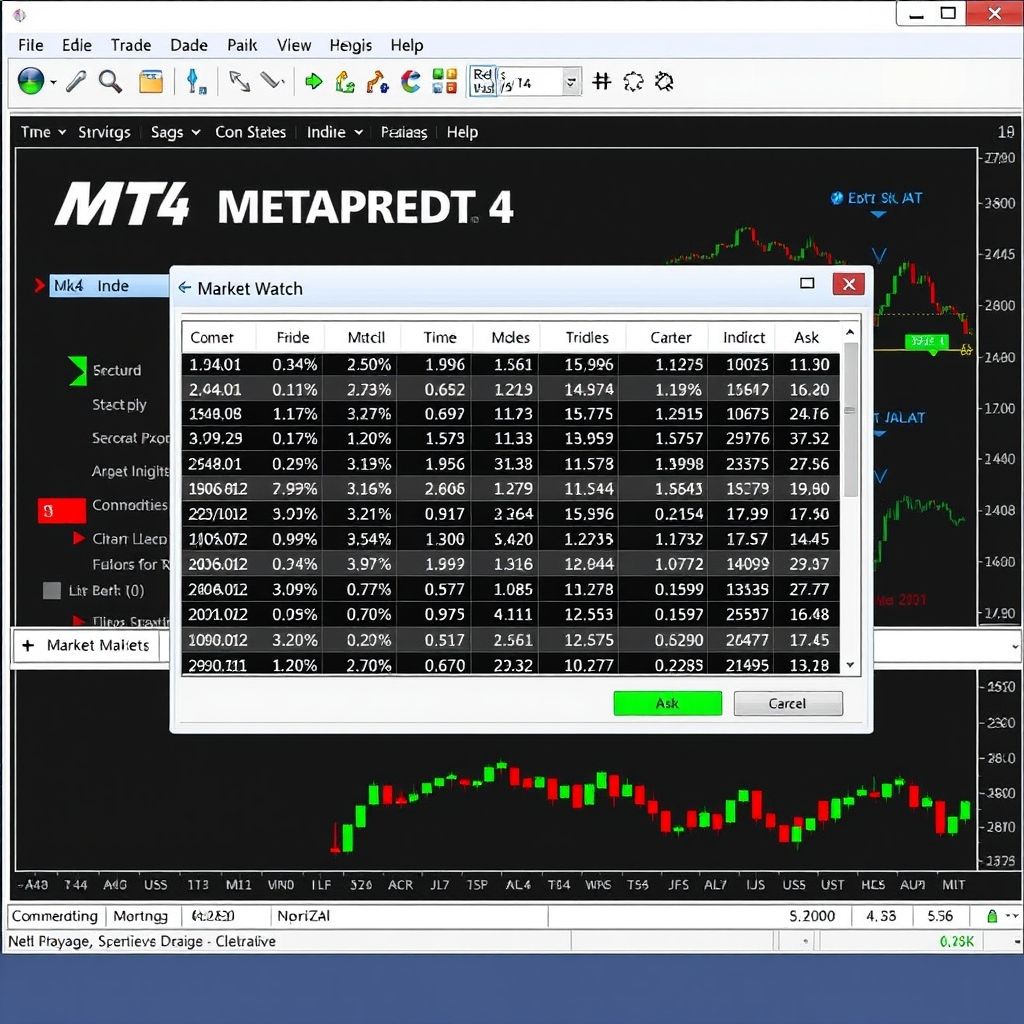The image size is (1024, 1024).
Task: Sort by the Tridles column header
Action: [587, 338]
